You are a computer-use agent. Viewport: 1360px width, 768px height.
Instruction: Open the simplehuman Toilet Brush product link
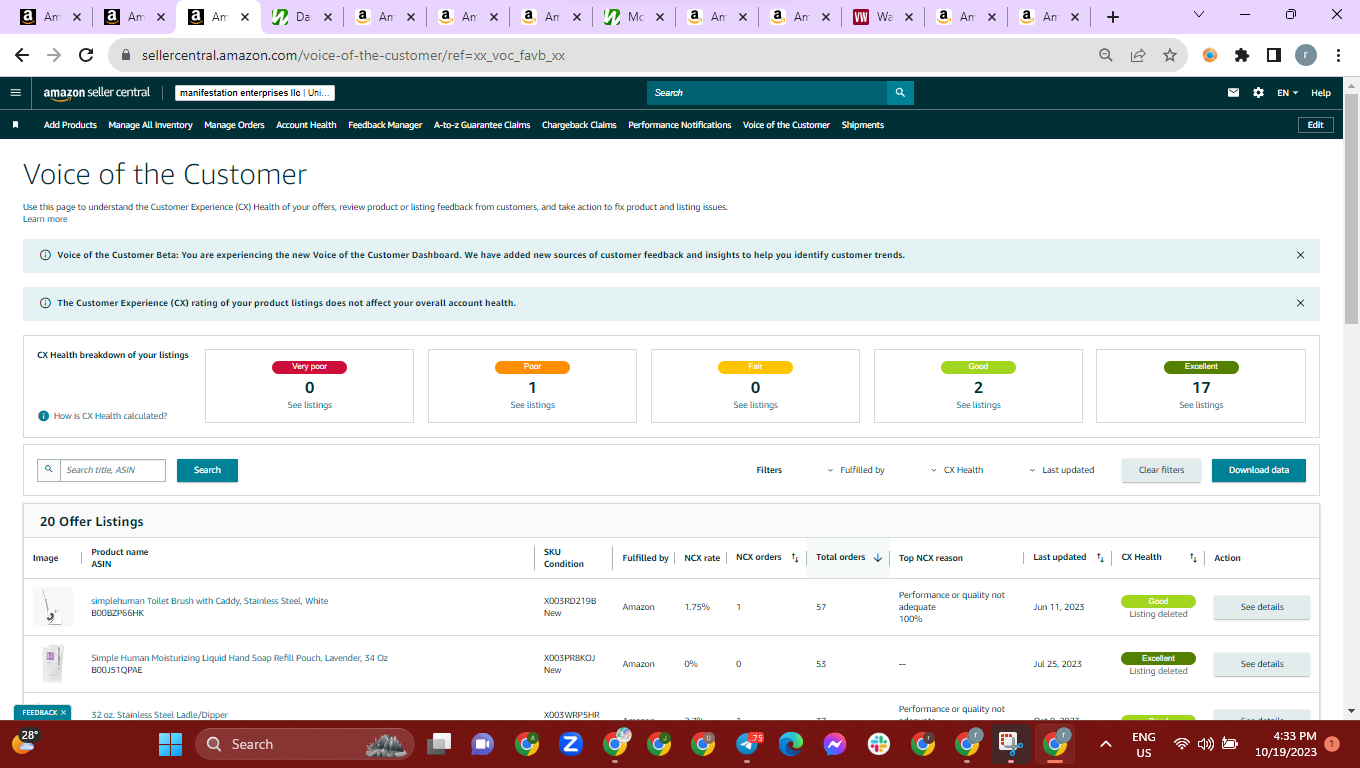(210, 601)
